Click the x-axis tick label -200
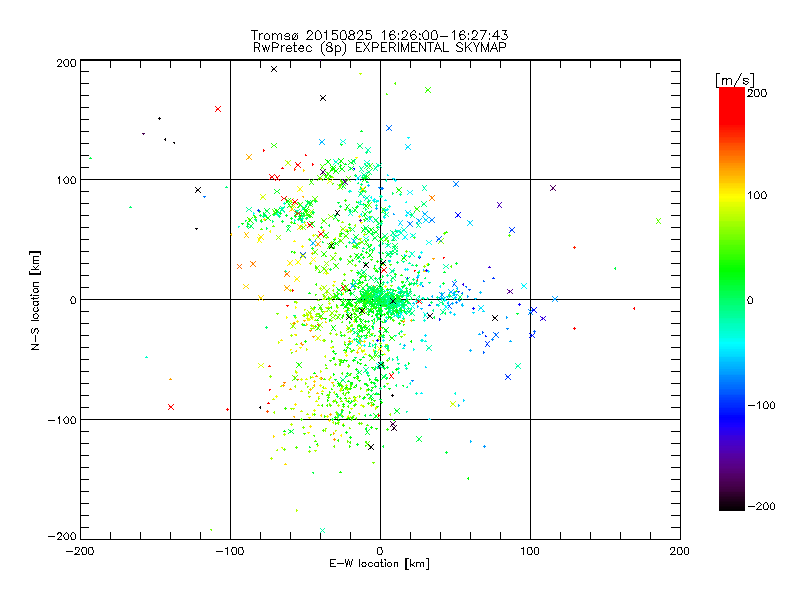This screenshot has width=800, height=600. 80,551
